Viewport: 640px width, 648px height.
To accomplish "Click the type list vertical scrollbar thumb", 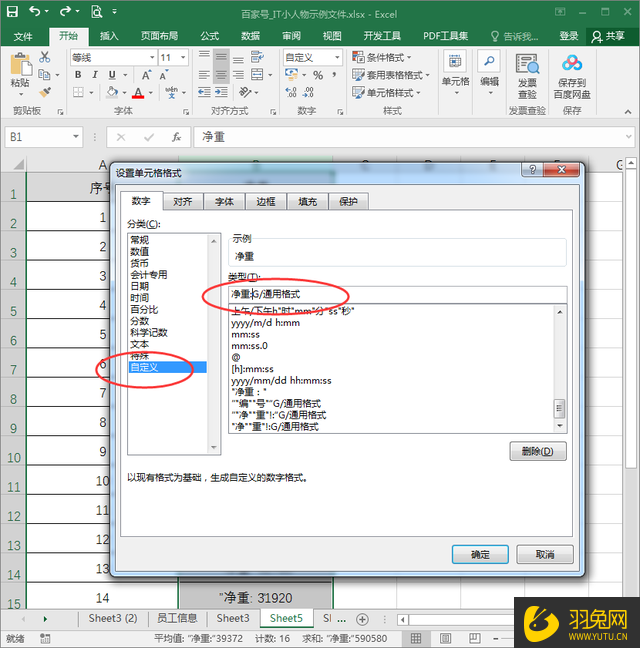I will click(x=559, y=408).
